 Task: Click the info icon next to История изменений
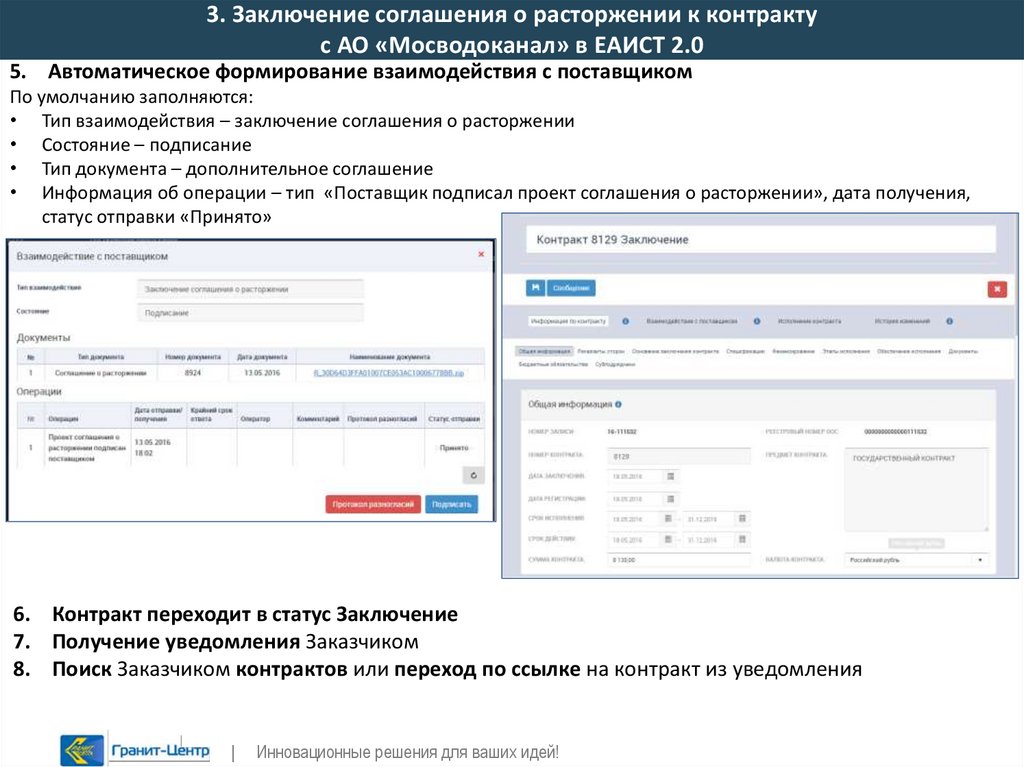[949, 321]
